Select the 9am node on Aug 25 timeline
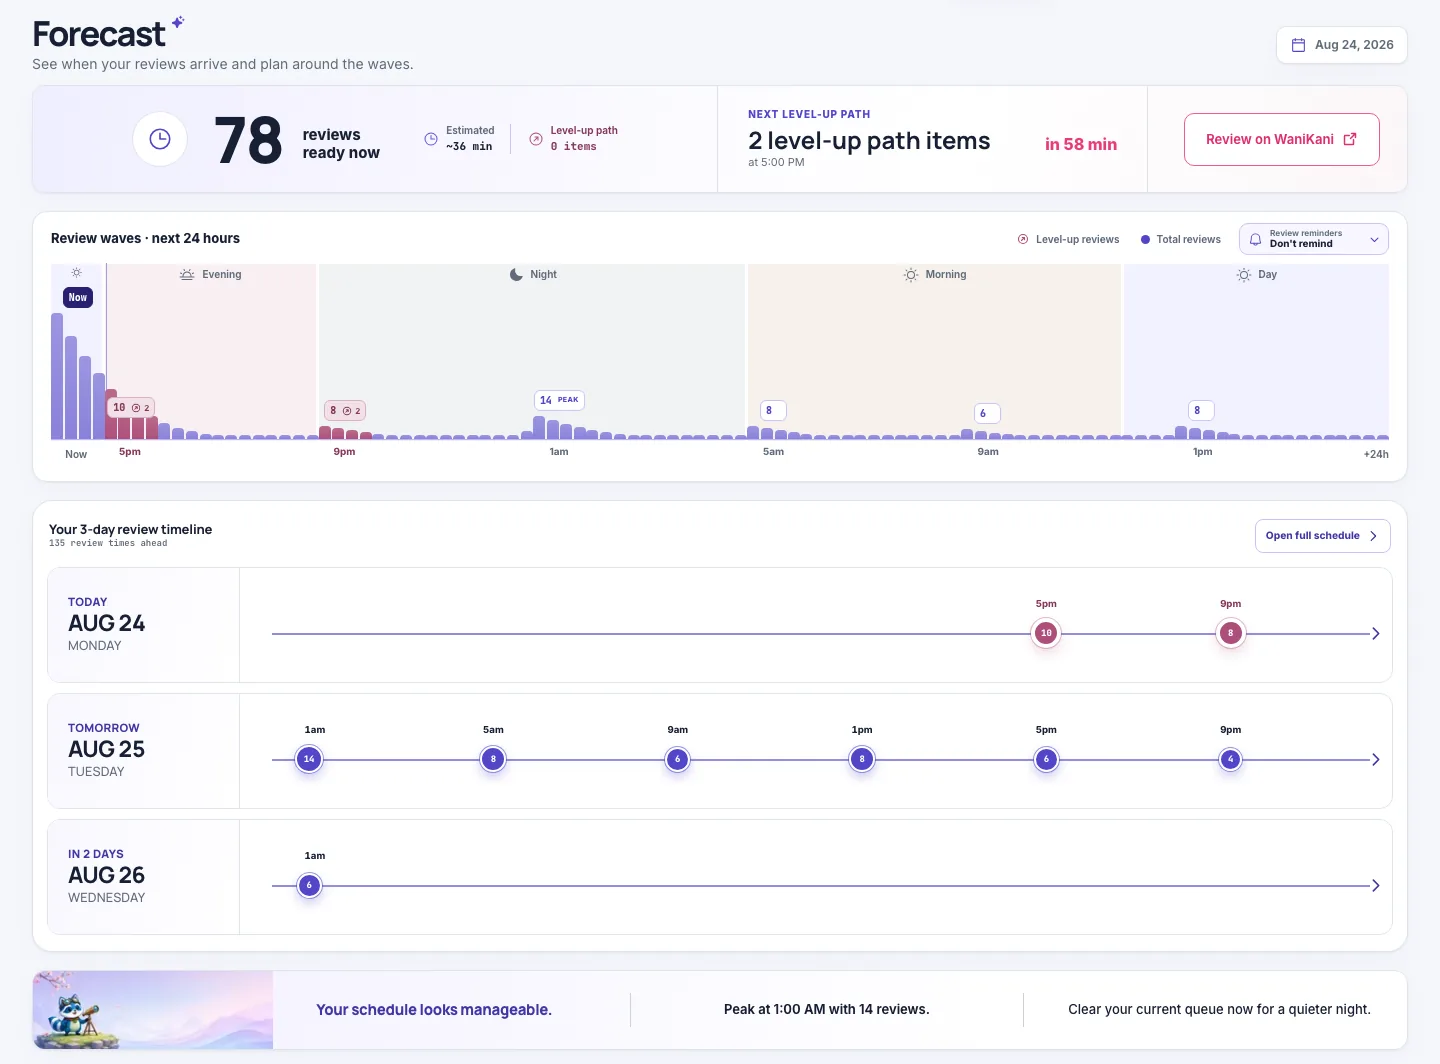The width and height of the screenshot is (1440, 1064). tap(678, 759)
